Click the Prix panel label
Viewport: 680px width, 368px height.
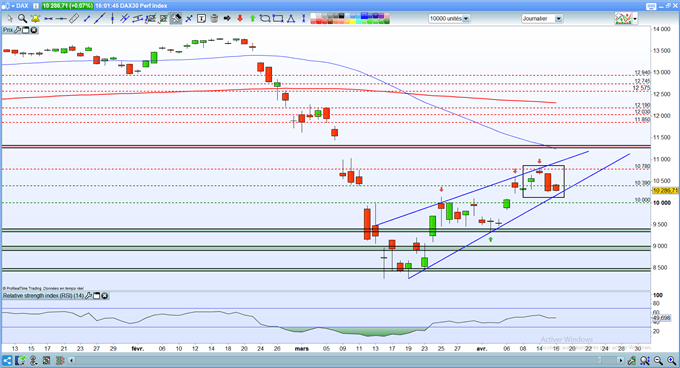point(8,30)
